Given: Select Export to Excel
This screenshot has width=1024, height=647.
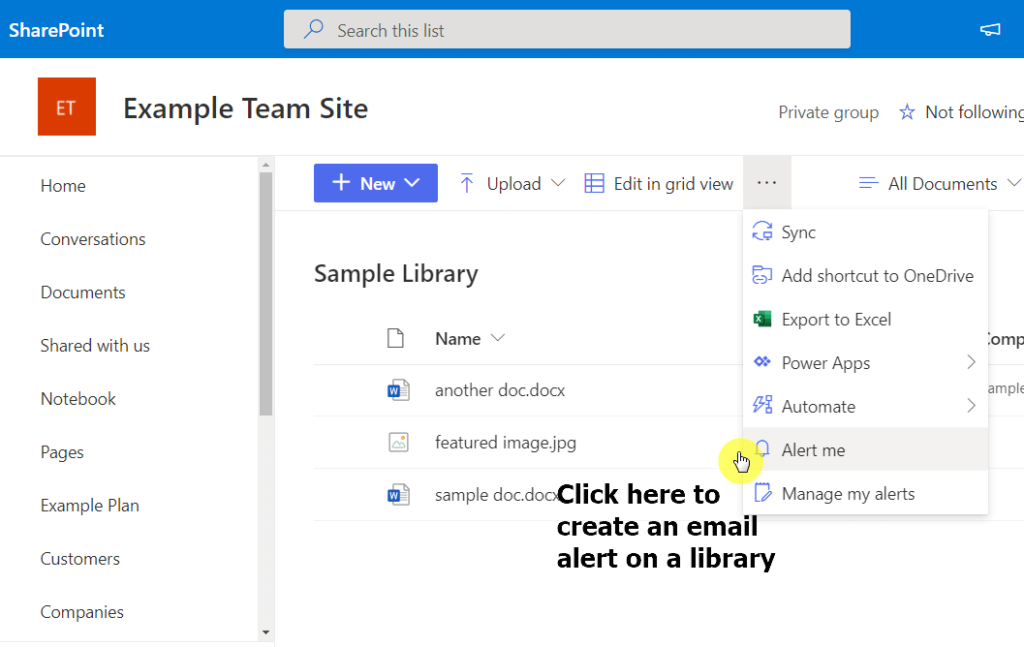Looking at the screenshot, I should pos(865,319).
